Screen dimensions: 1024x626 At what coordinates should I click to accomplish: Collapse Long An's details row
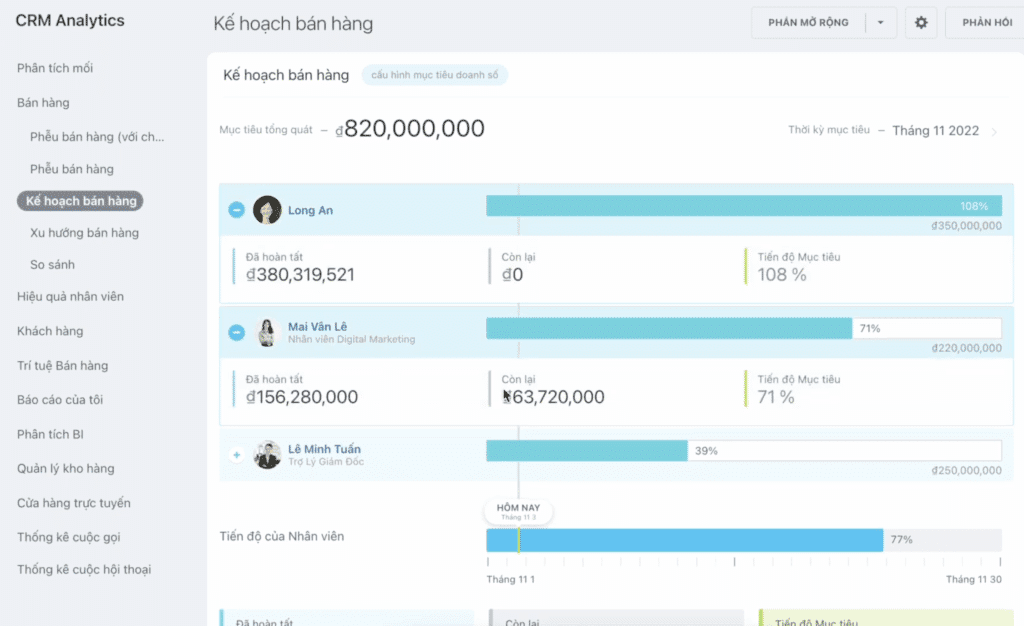(236, 210)
